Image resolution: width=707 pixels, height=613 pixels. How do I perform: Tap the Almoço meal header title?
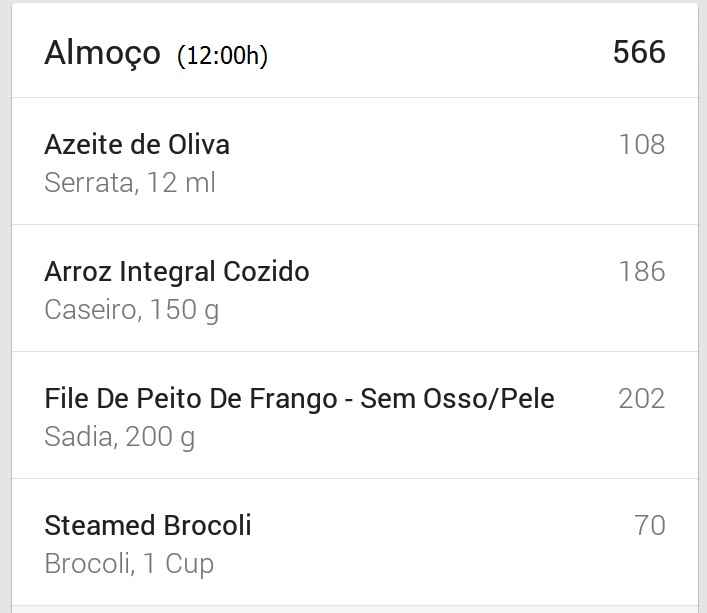pos(102,53)
